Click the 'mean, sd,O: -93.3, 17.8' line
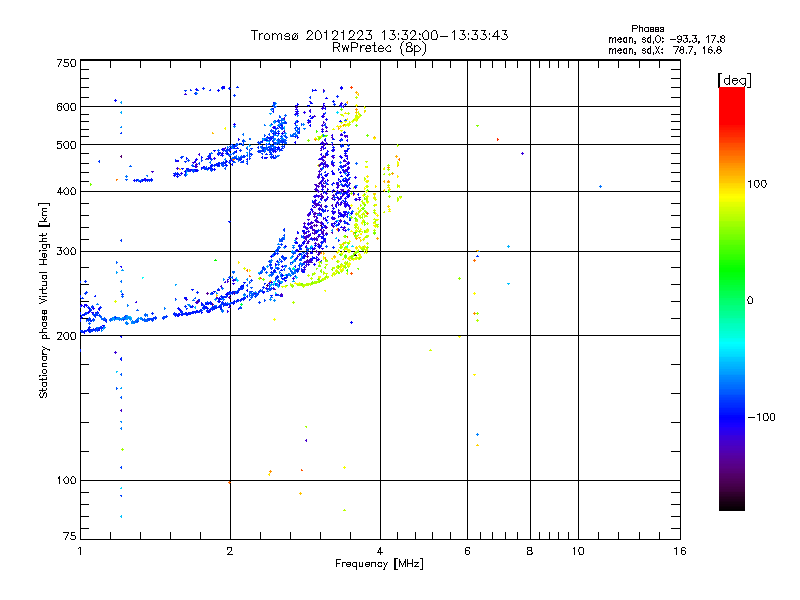 click(666, 39)
